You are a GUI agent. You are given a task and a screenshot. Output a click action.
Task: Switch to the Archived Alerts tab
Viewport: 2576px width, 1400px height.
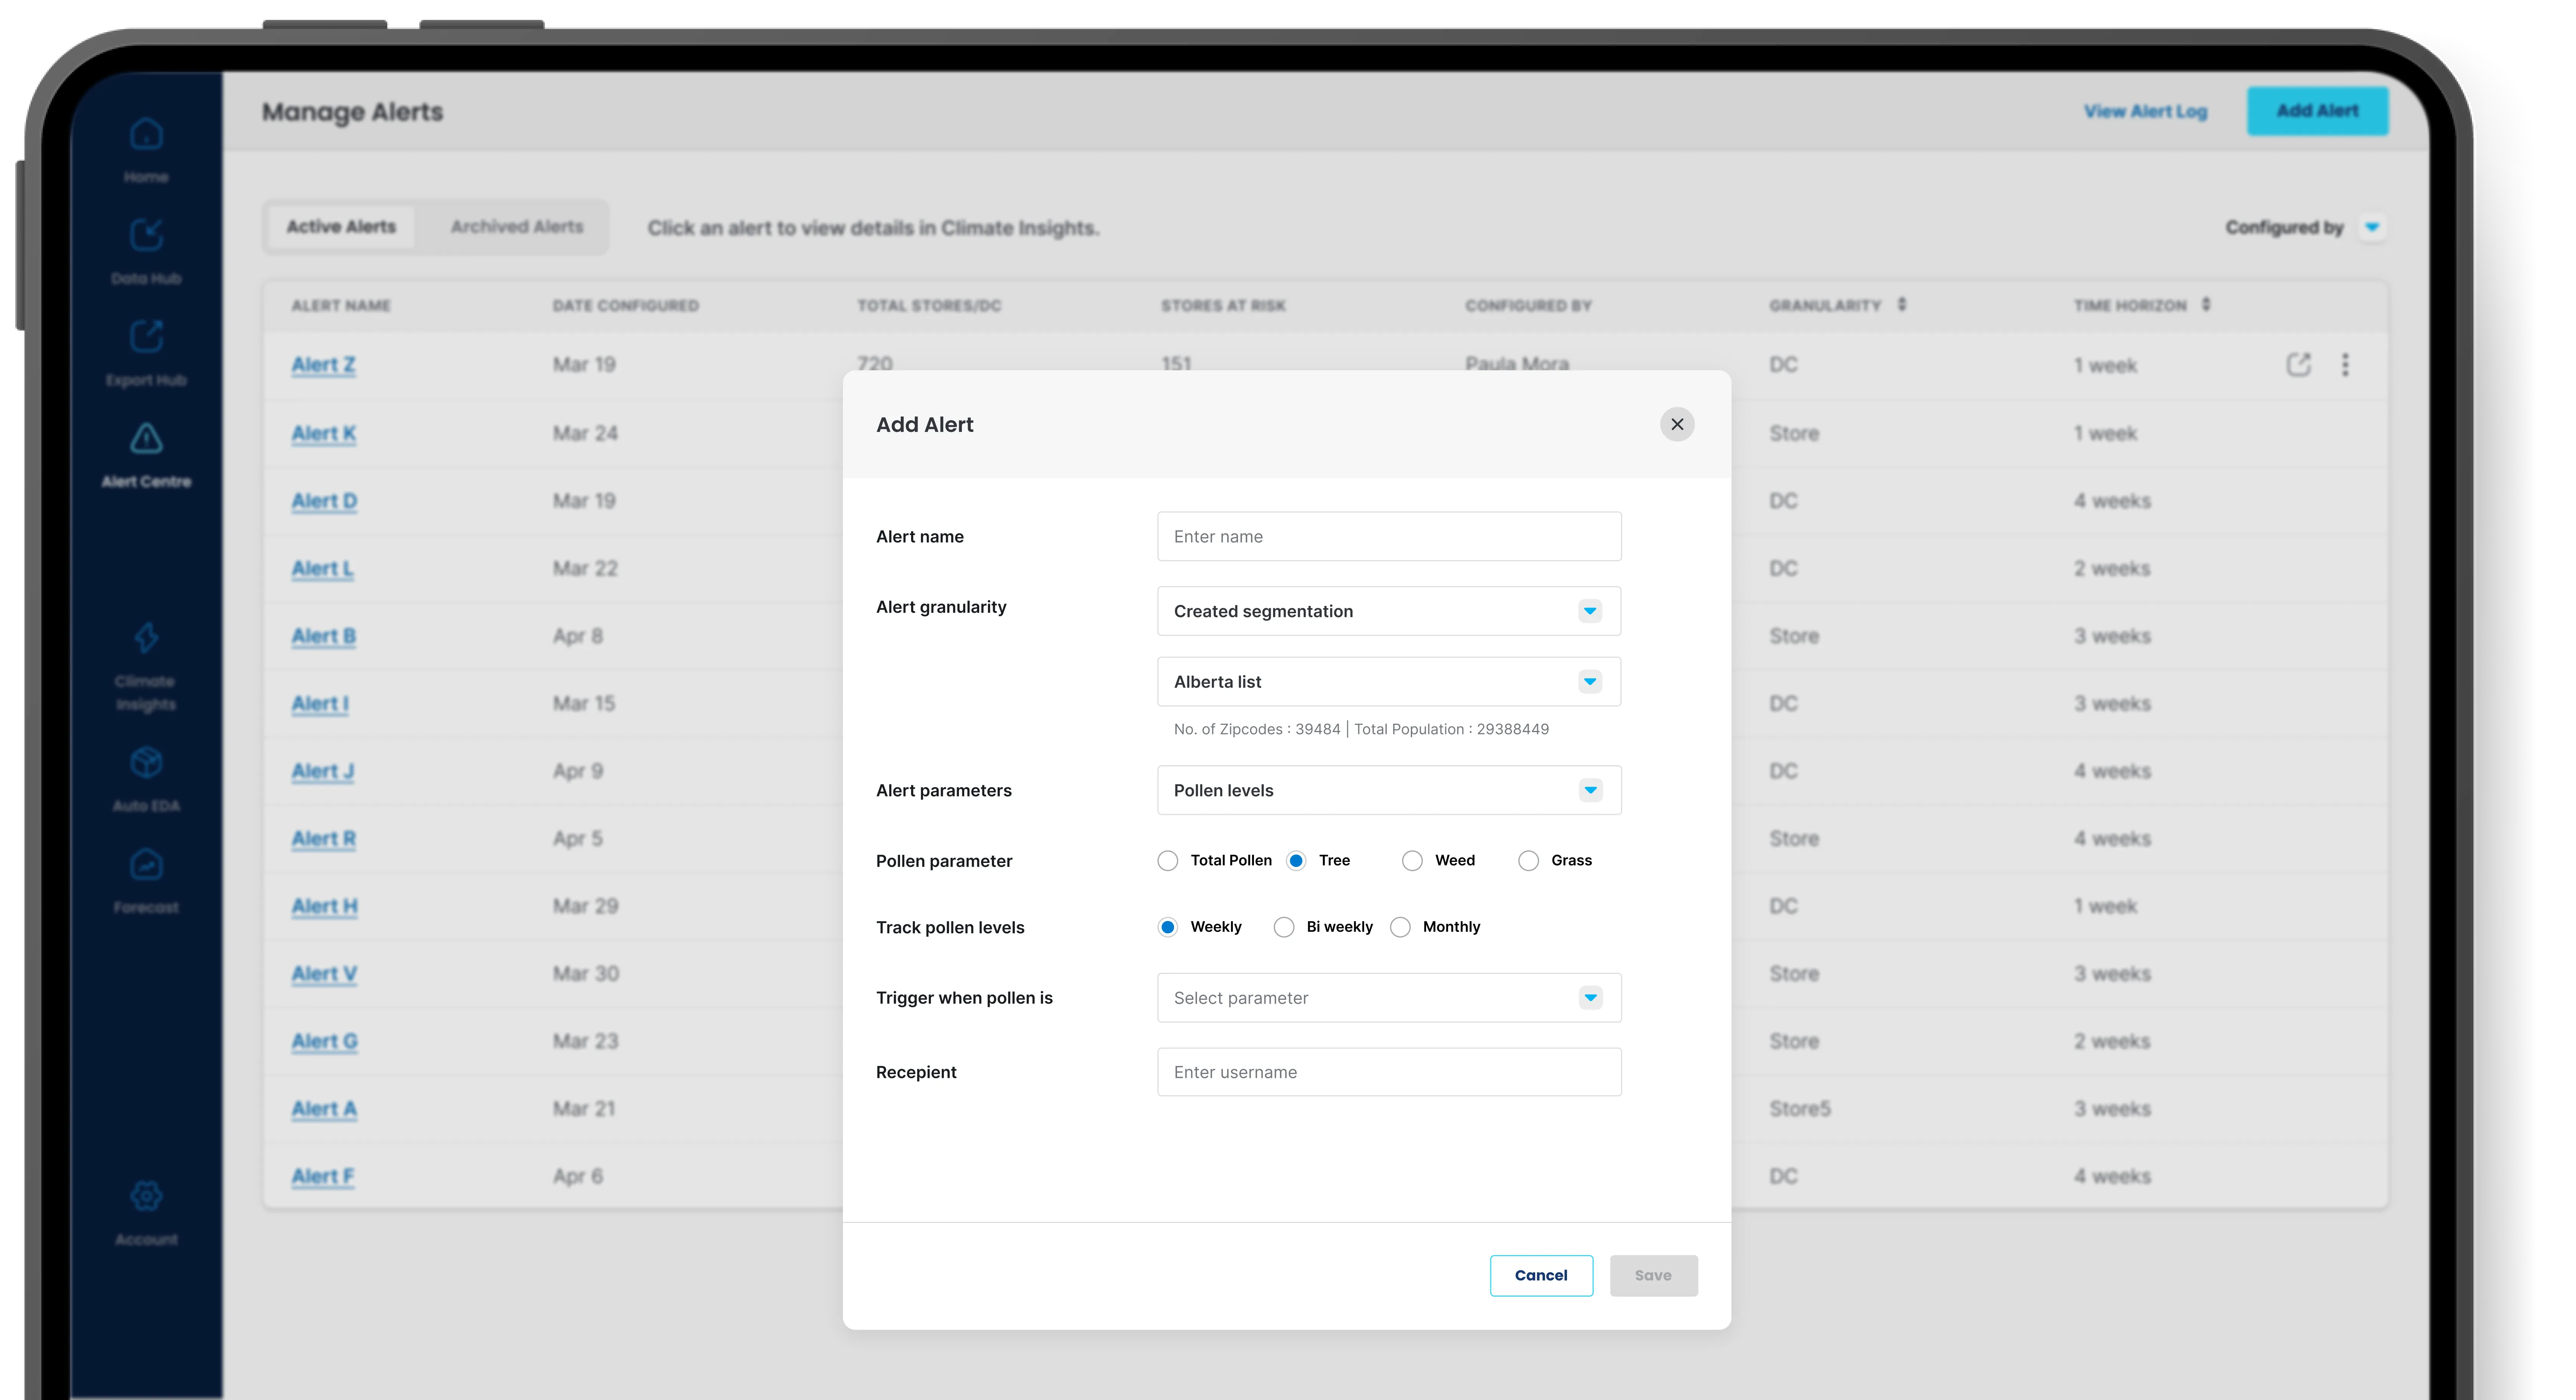516,226
